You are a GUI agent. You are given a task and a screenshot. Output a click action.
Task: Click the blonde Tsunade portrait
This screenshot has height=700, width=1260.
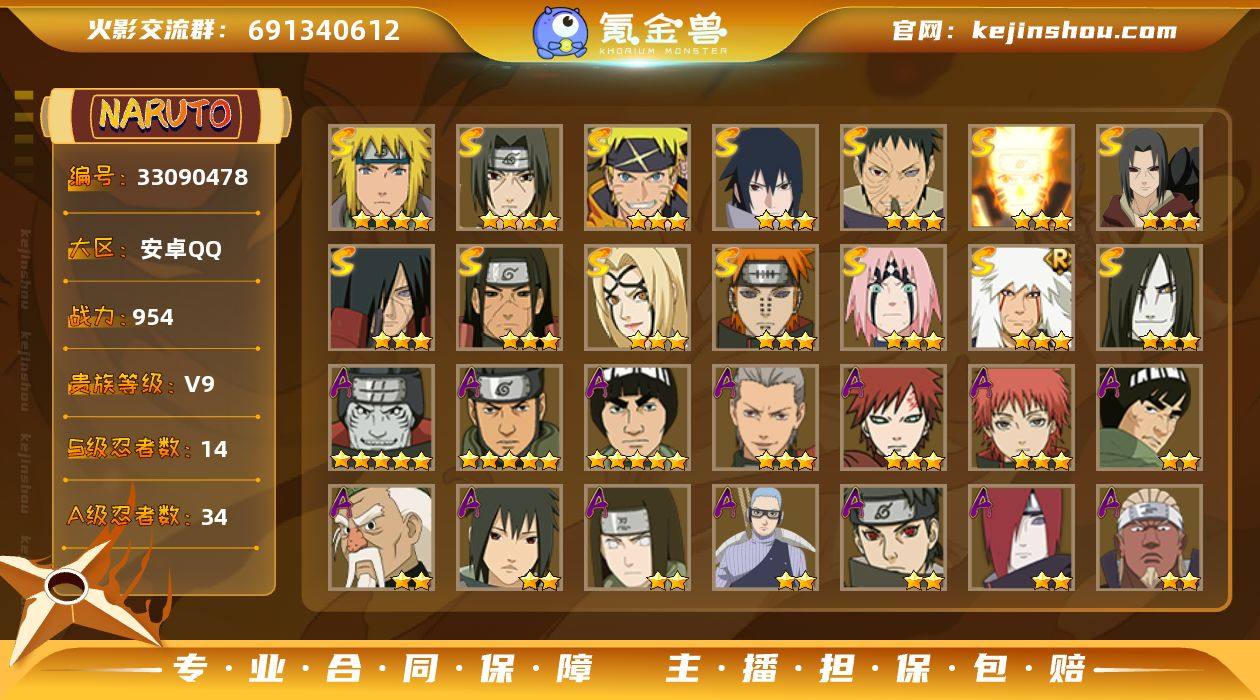point(637,297)
